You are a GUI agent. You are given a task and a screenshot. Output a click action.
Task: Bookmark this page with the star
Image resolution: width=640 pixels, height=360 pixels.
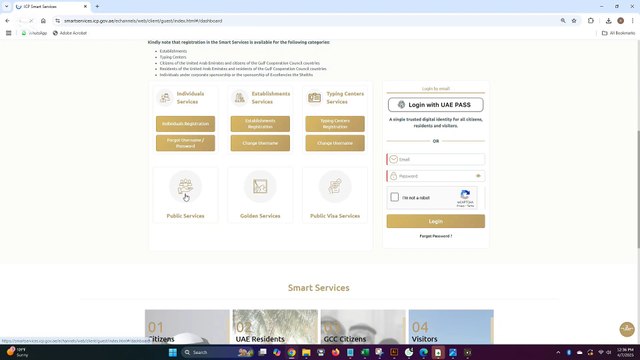click(574, 20)
